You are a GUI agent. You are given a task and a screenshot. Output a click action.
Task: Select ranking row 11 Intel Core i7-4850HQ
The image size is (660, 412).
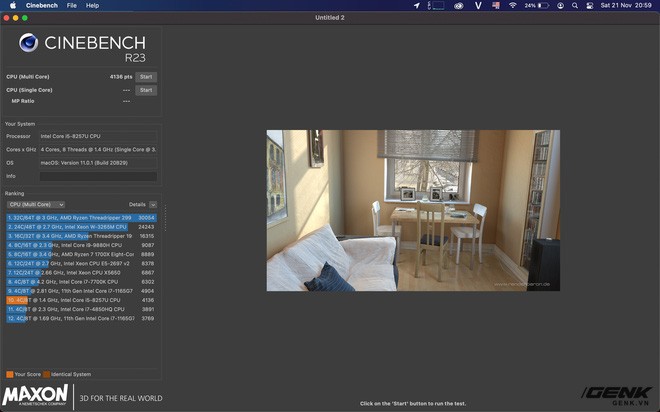click(x=82, y=309)
